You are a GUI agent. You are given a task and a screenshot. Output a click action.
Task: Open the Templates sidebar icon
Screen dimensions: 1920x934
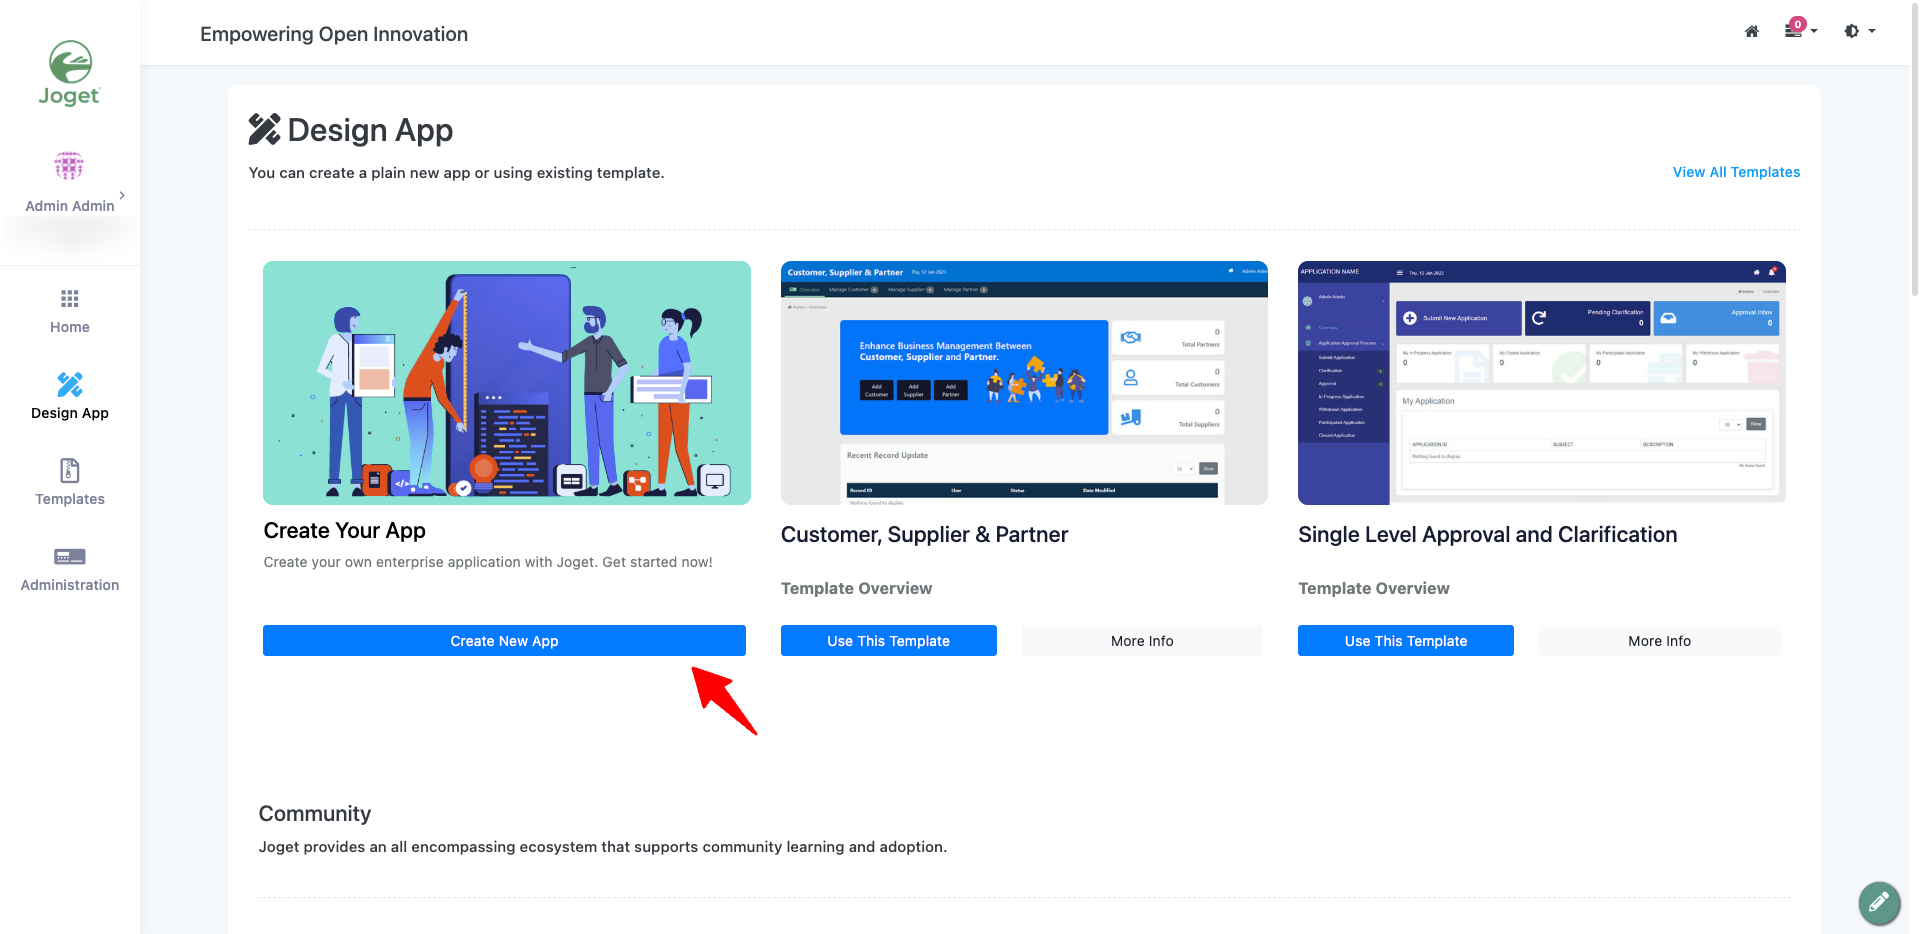(x=70, y=470)
